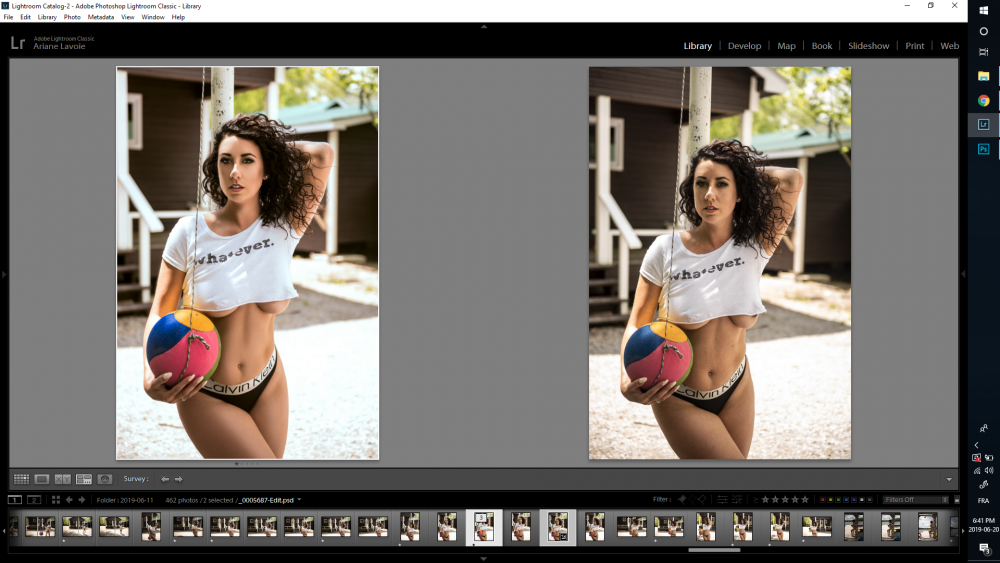Image resolution: width=1000 pixels, height=563 pixels.
Task: Open Compare view (XY) mode
Action: (63, 479)
